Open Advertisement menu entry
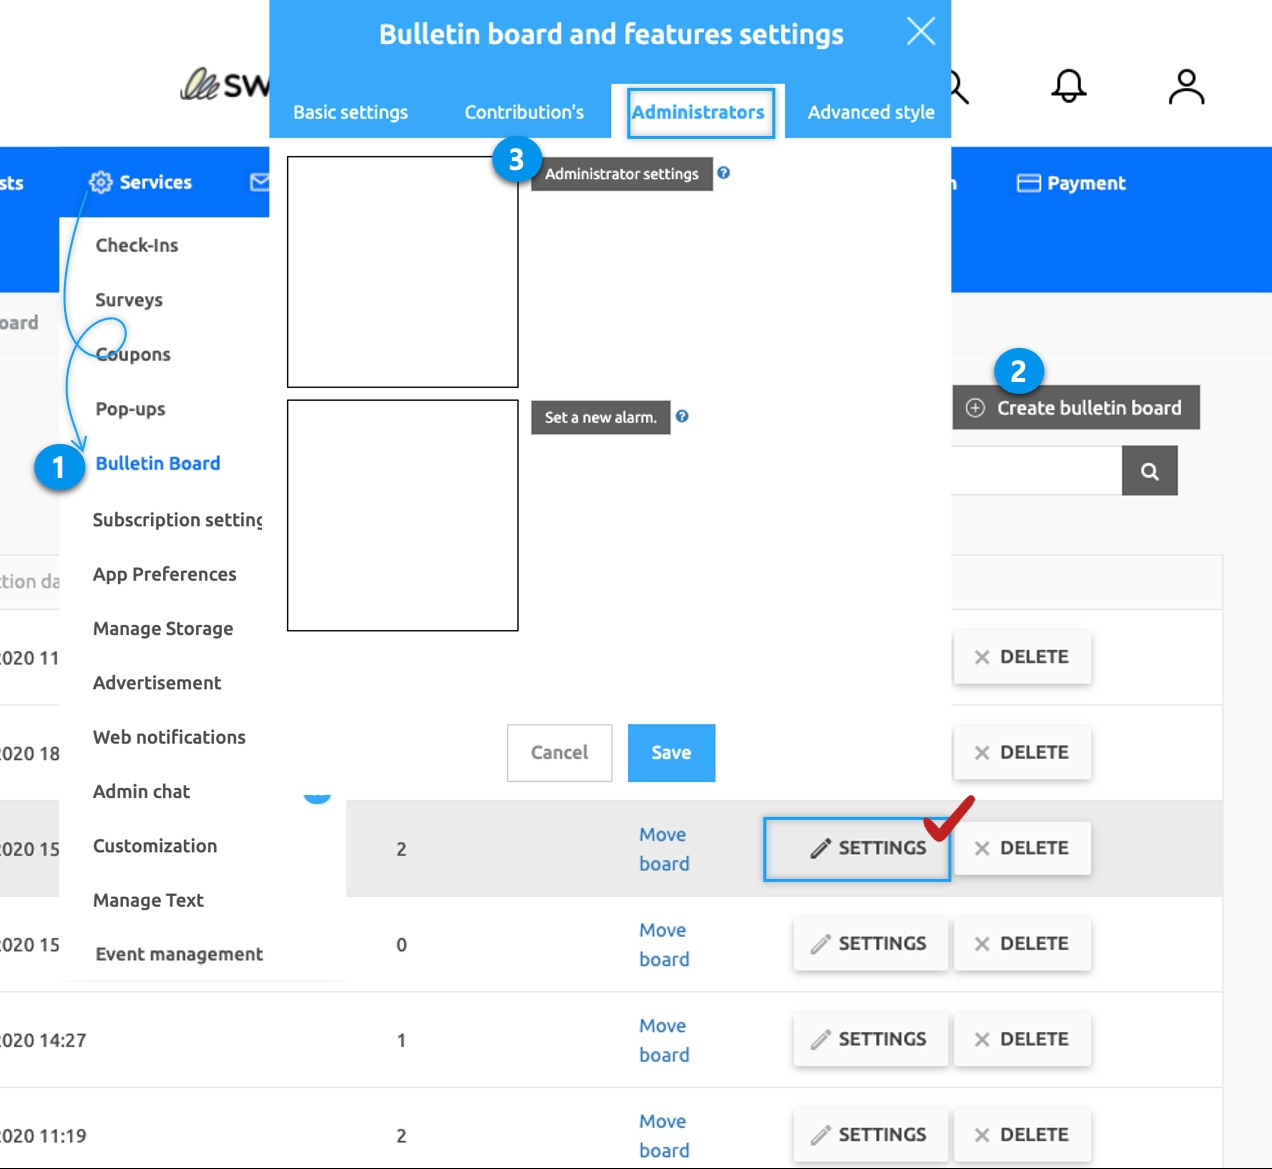The height and width of the screenshot is (1169, 1272). click(157, 683)
